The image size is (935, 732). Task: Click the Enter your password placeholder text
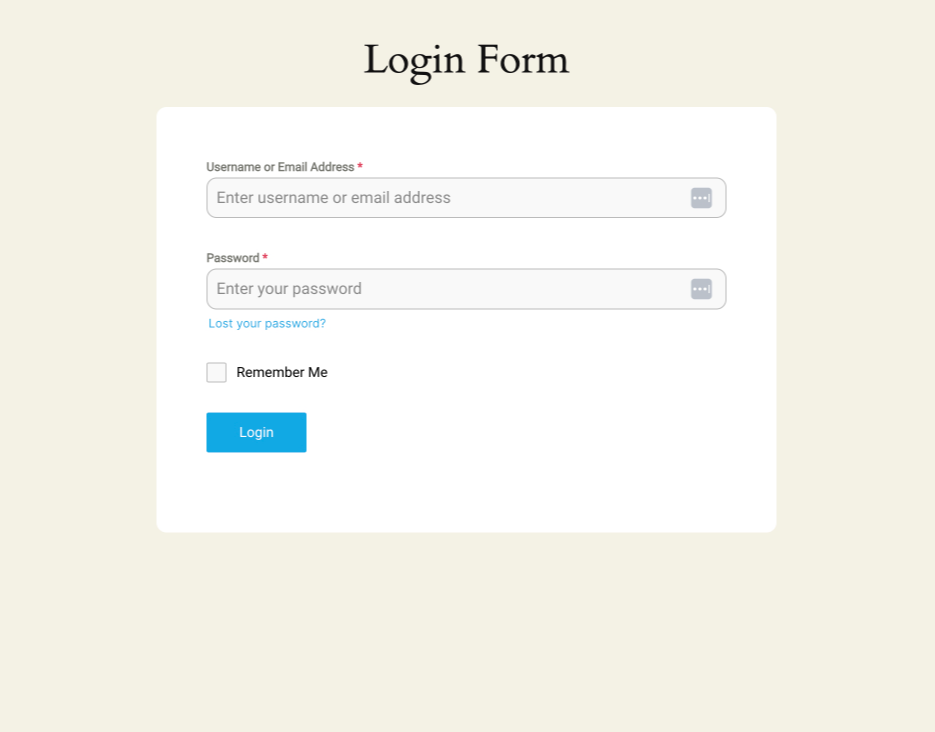click(289, 289)
